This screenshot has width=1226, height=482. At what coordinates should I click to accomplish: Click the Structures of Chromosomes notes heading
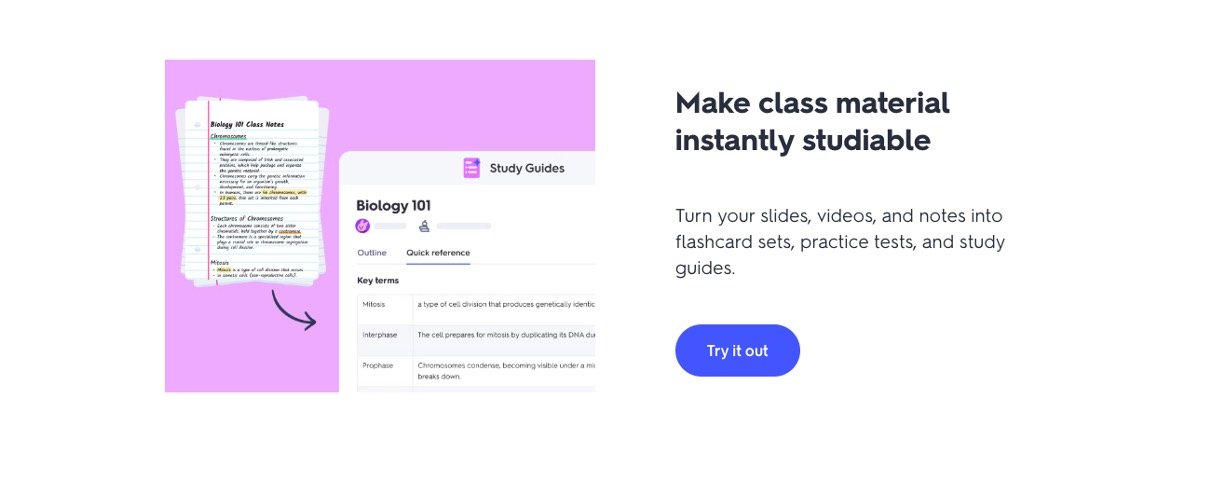click(x=247, y=218)
